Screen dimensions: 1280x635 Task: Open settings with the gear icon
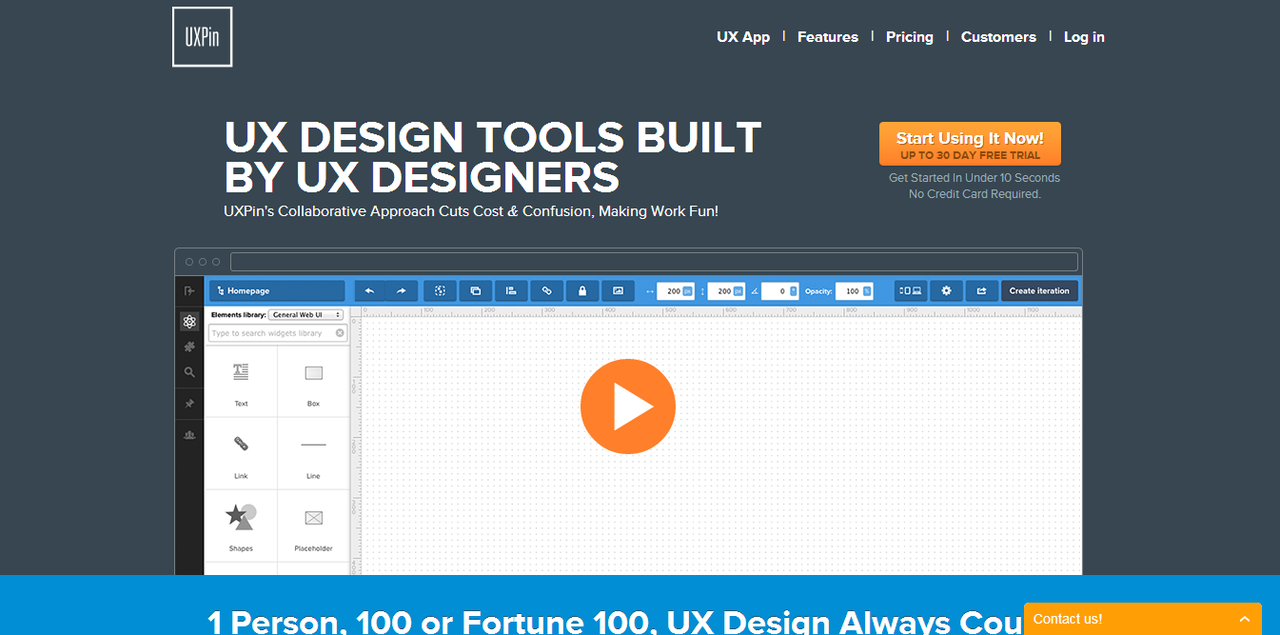(946, 291)
